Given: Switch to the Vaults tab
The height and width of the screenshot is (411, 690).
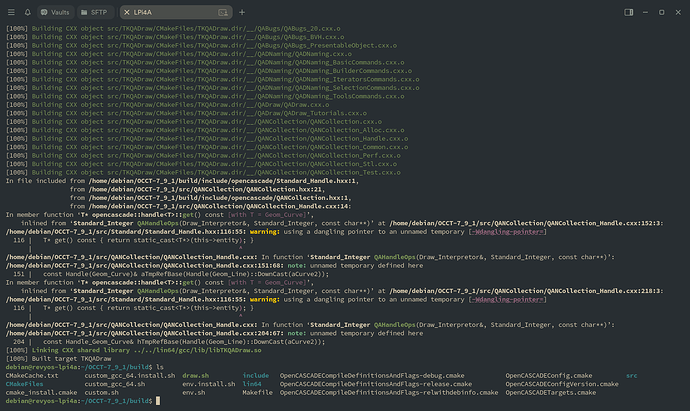Looking at the screenshot, I should pyautogui.click(x=56, y=12).
